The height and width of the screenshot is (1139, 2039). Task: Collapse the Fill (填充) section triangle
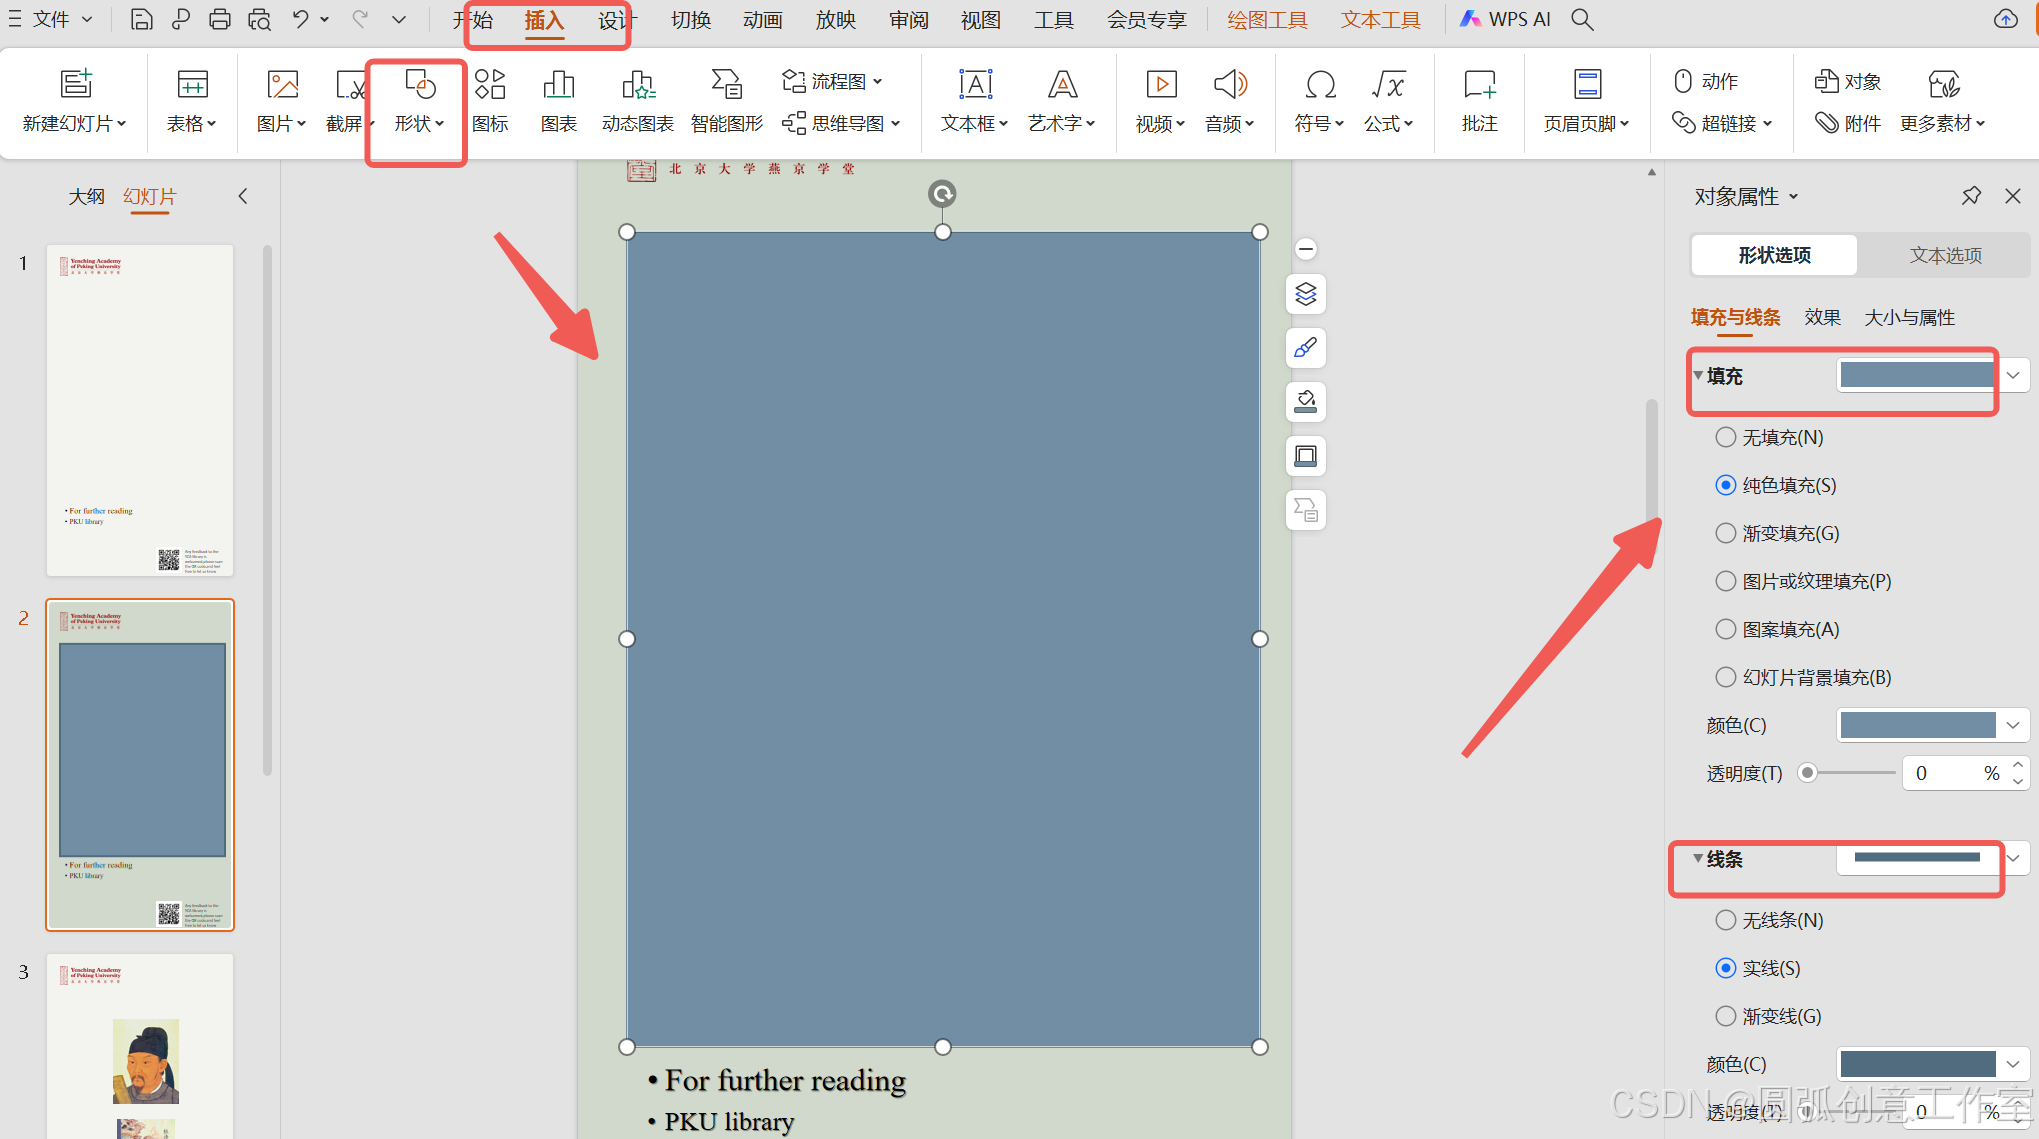1698,375
